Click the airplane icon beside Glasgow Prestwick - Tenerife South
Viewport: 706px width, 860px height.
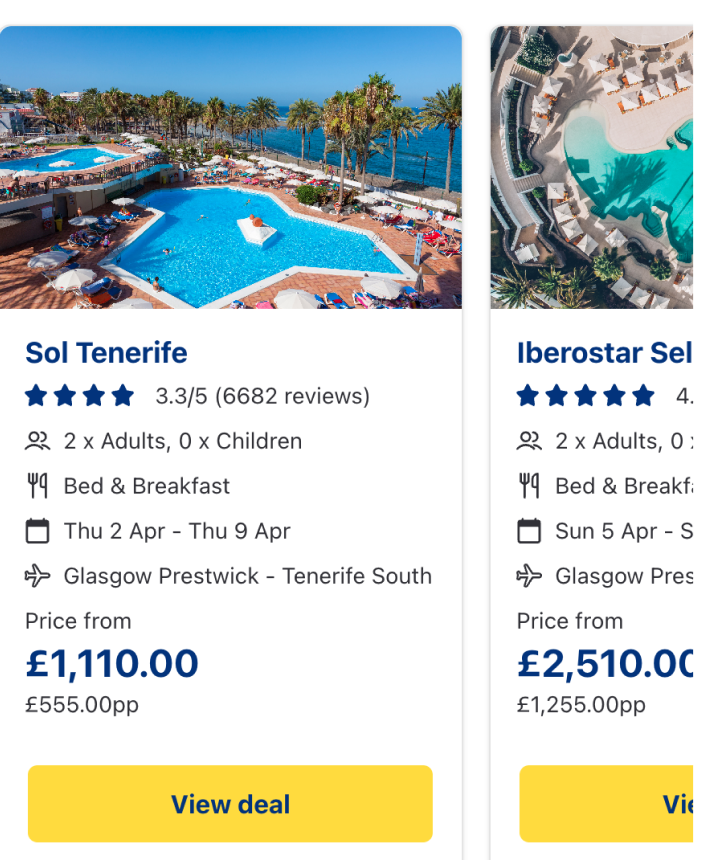(37, 576)
